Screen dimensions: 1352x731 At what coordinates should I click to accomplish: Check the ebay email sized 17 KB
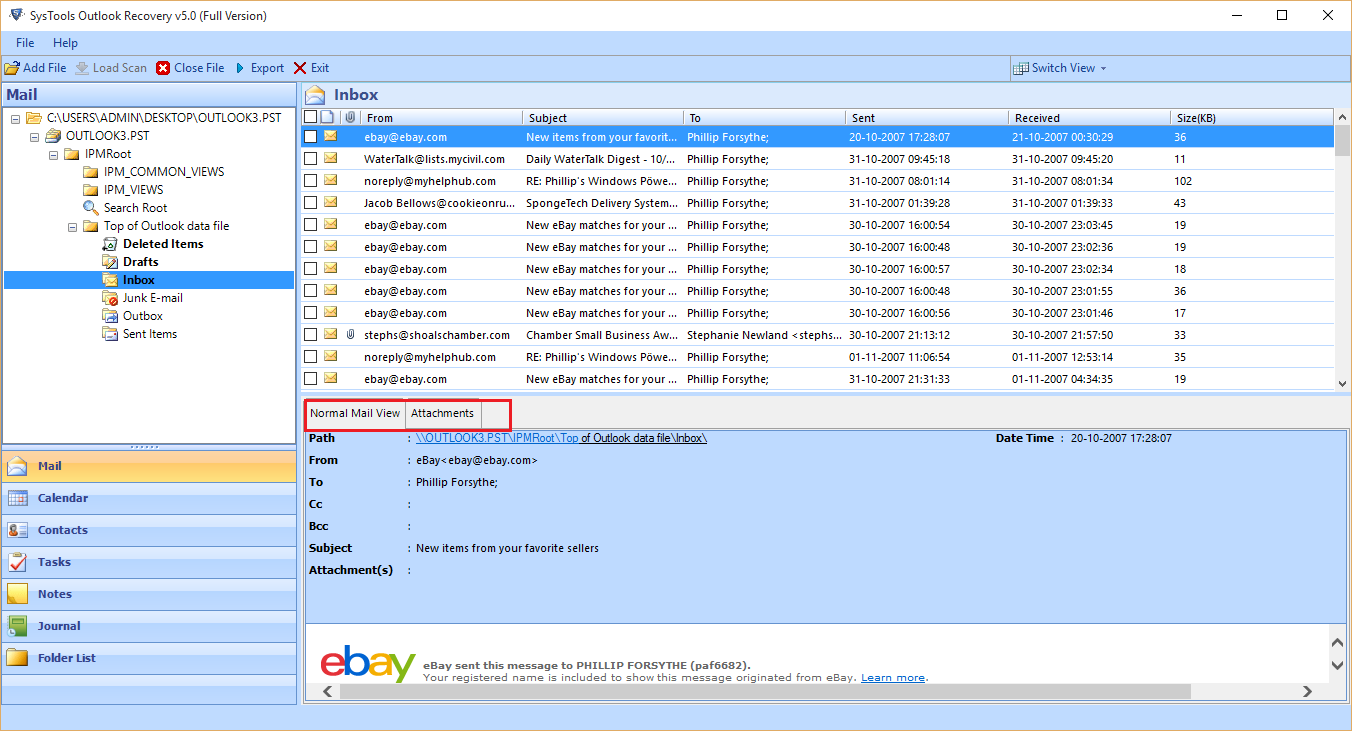pos(310,313)
